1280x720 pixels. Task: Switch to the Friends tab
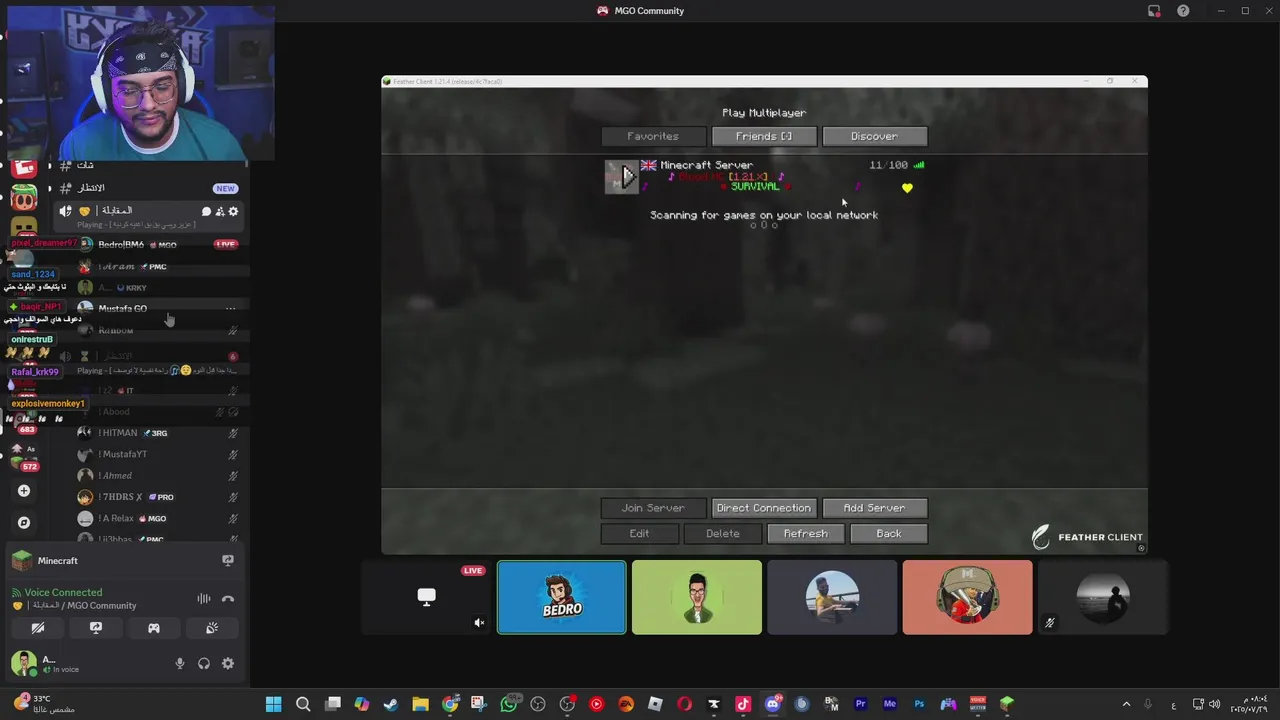764,136
